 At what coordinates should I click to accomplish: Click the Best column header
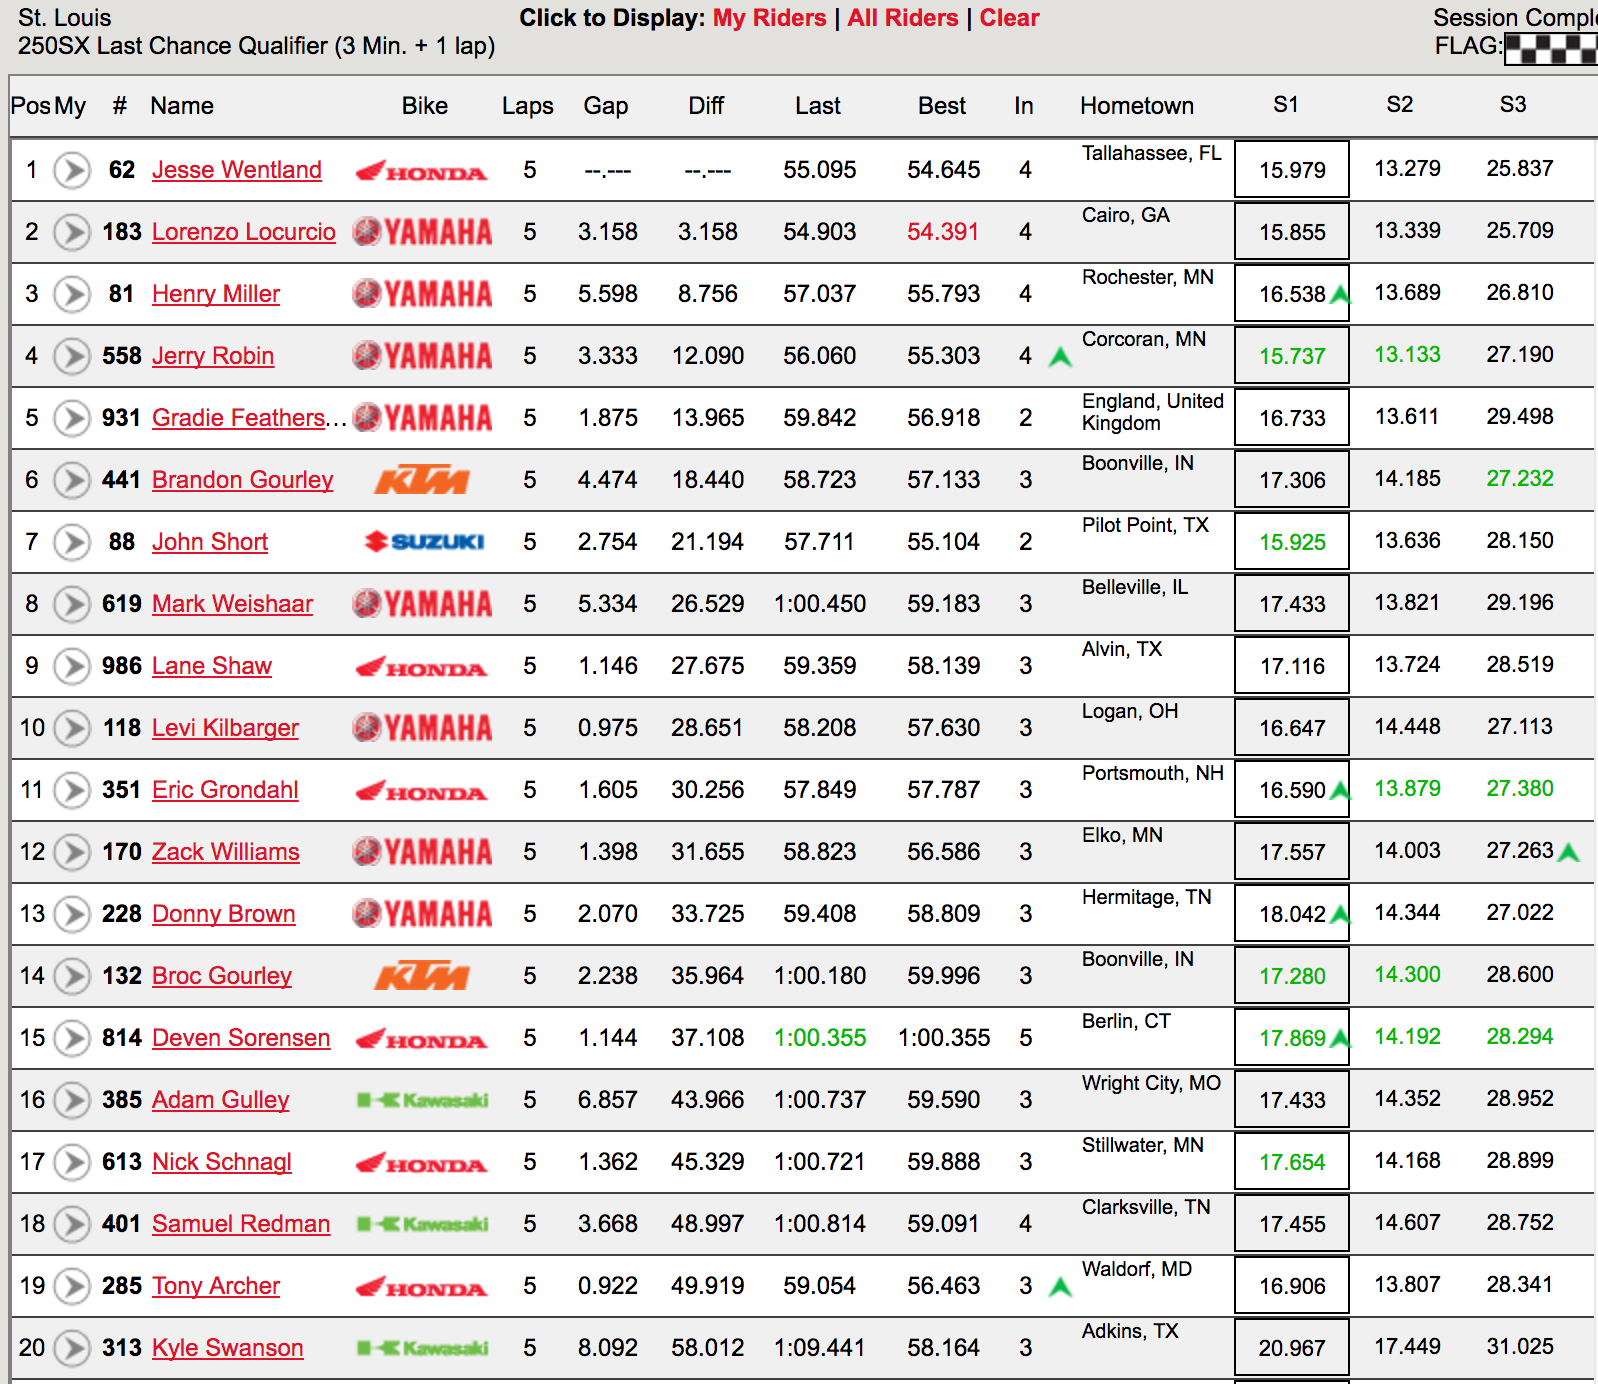pyautogui.click(x=942, y=106)
